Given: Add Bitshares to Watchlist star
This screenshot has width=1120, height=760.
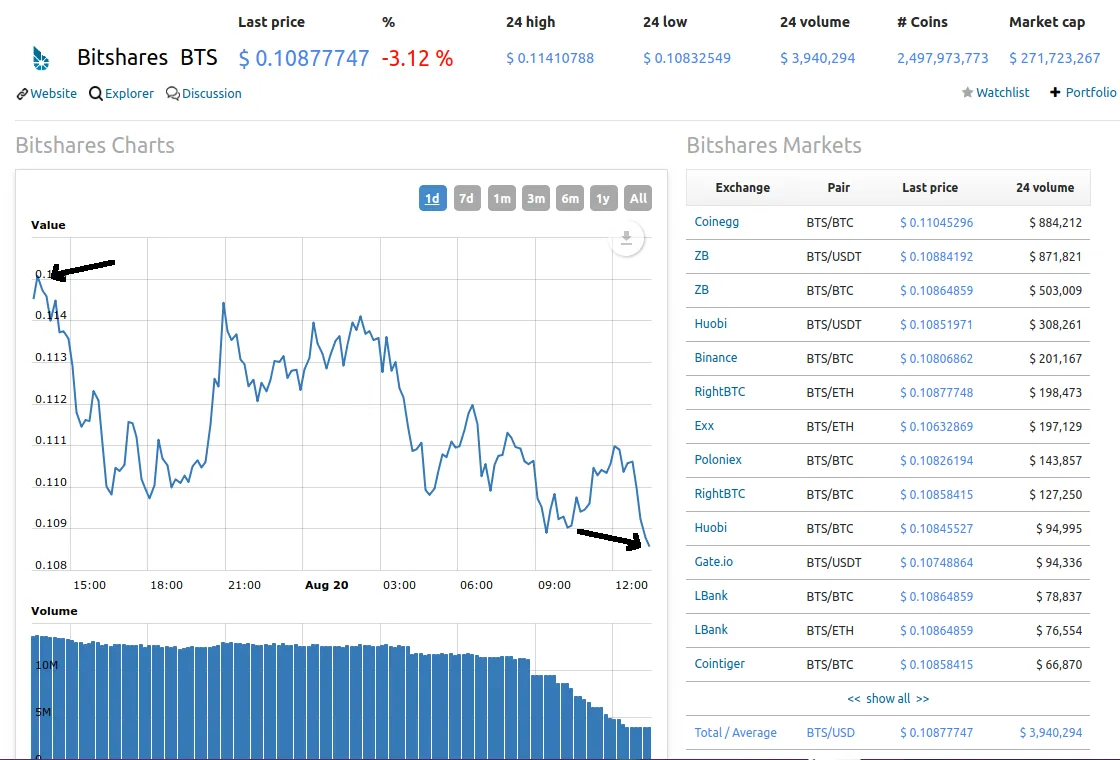Looking at the screenshot, I should 967,93.
